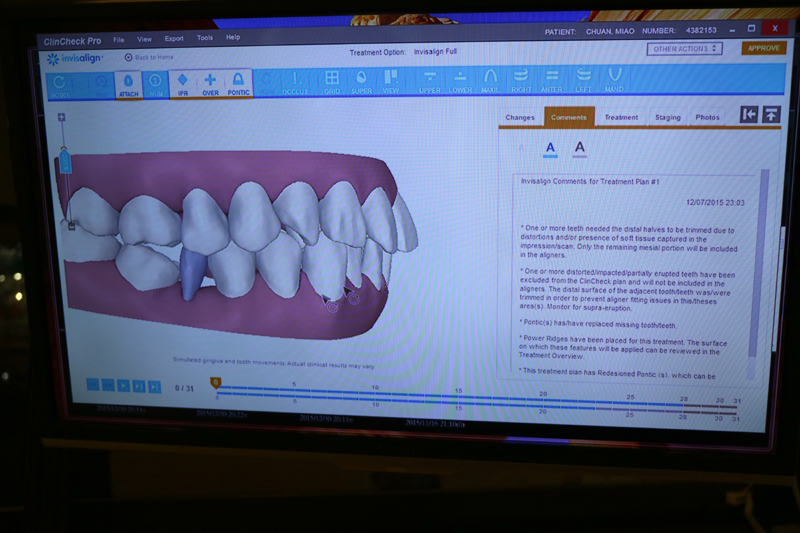Switch to MAND mandibular view

click(x=614, y=81)
